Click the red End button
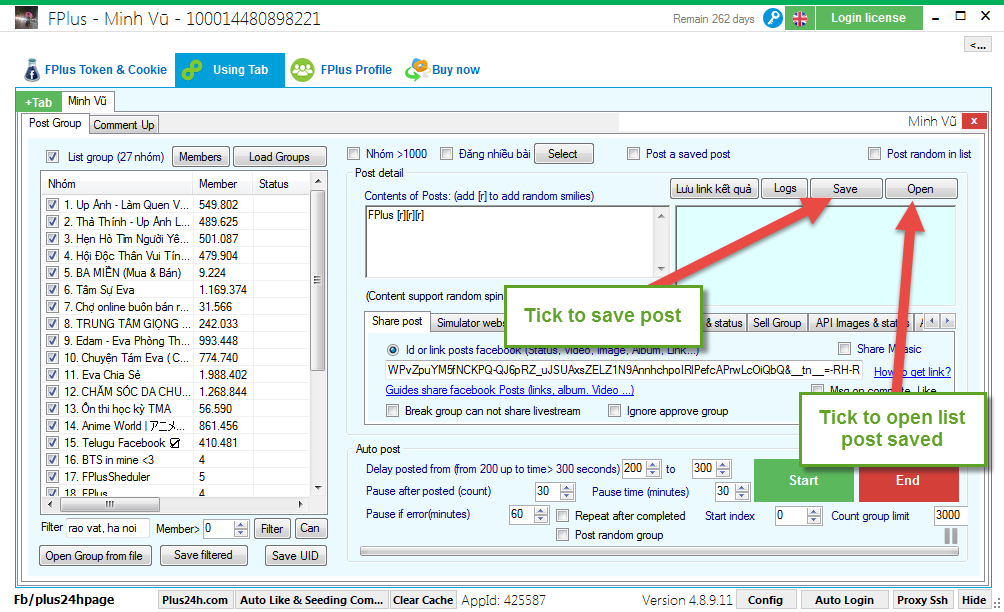Screen dimensions: 1004x612 click(908, 481)
